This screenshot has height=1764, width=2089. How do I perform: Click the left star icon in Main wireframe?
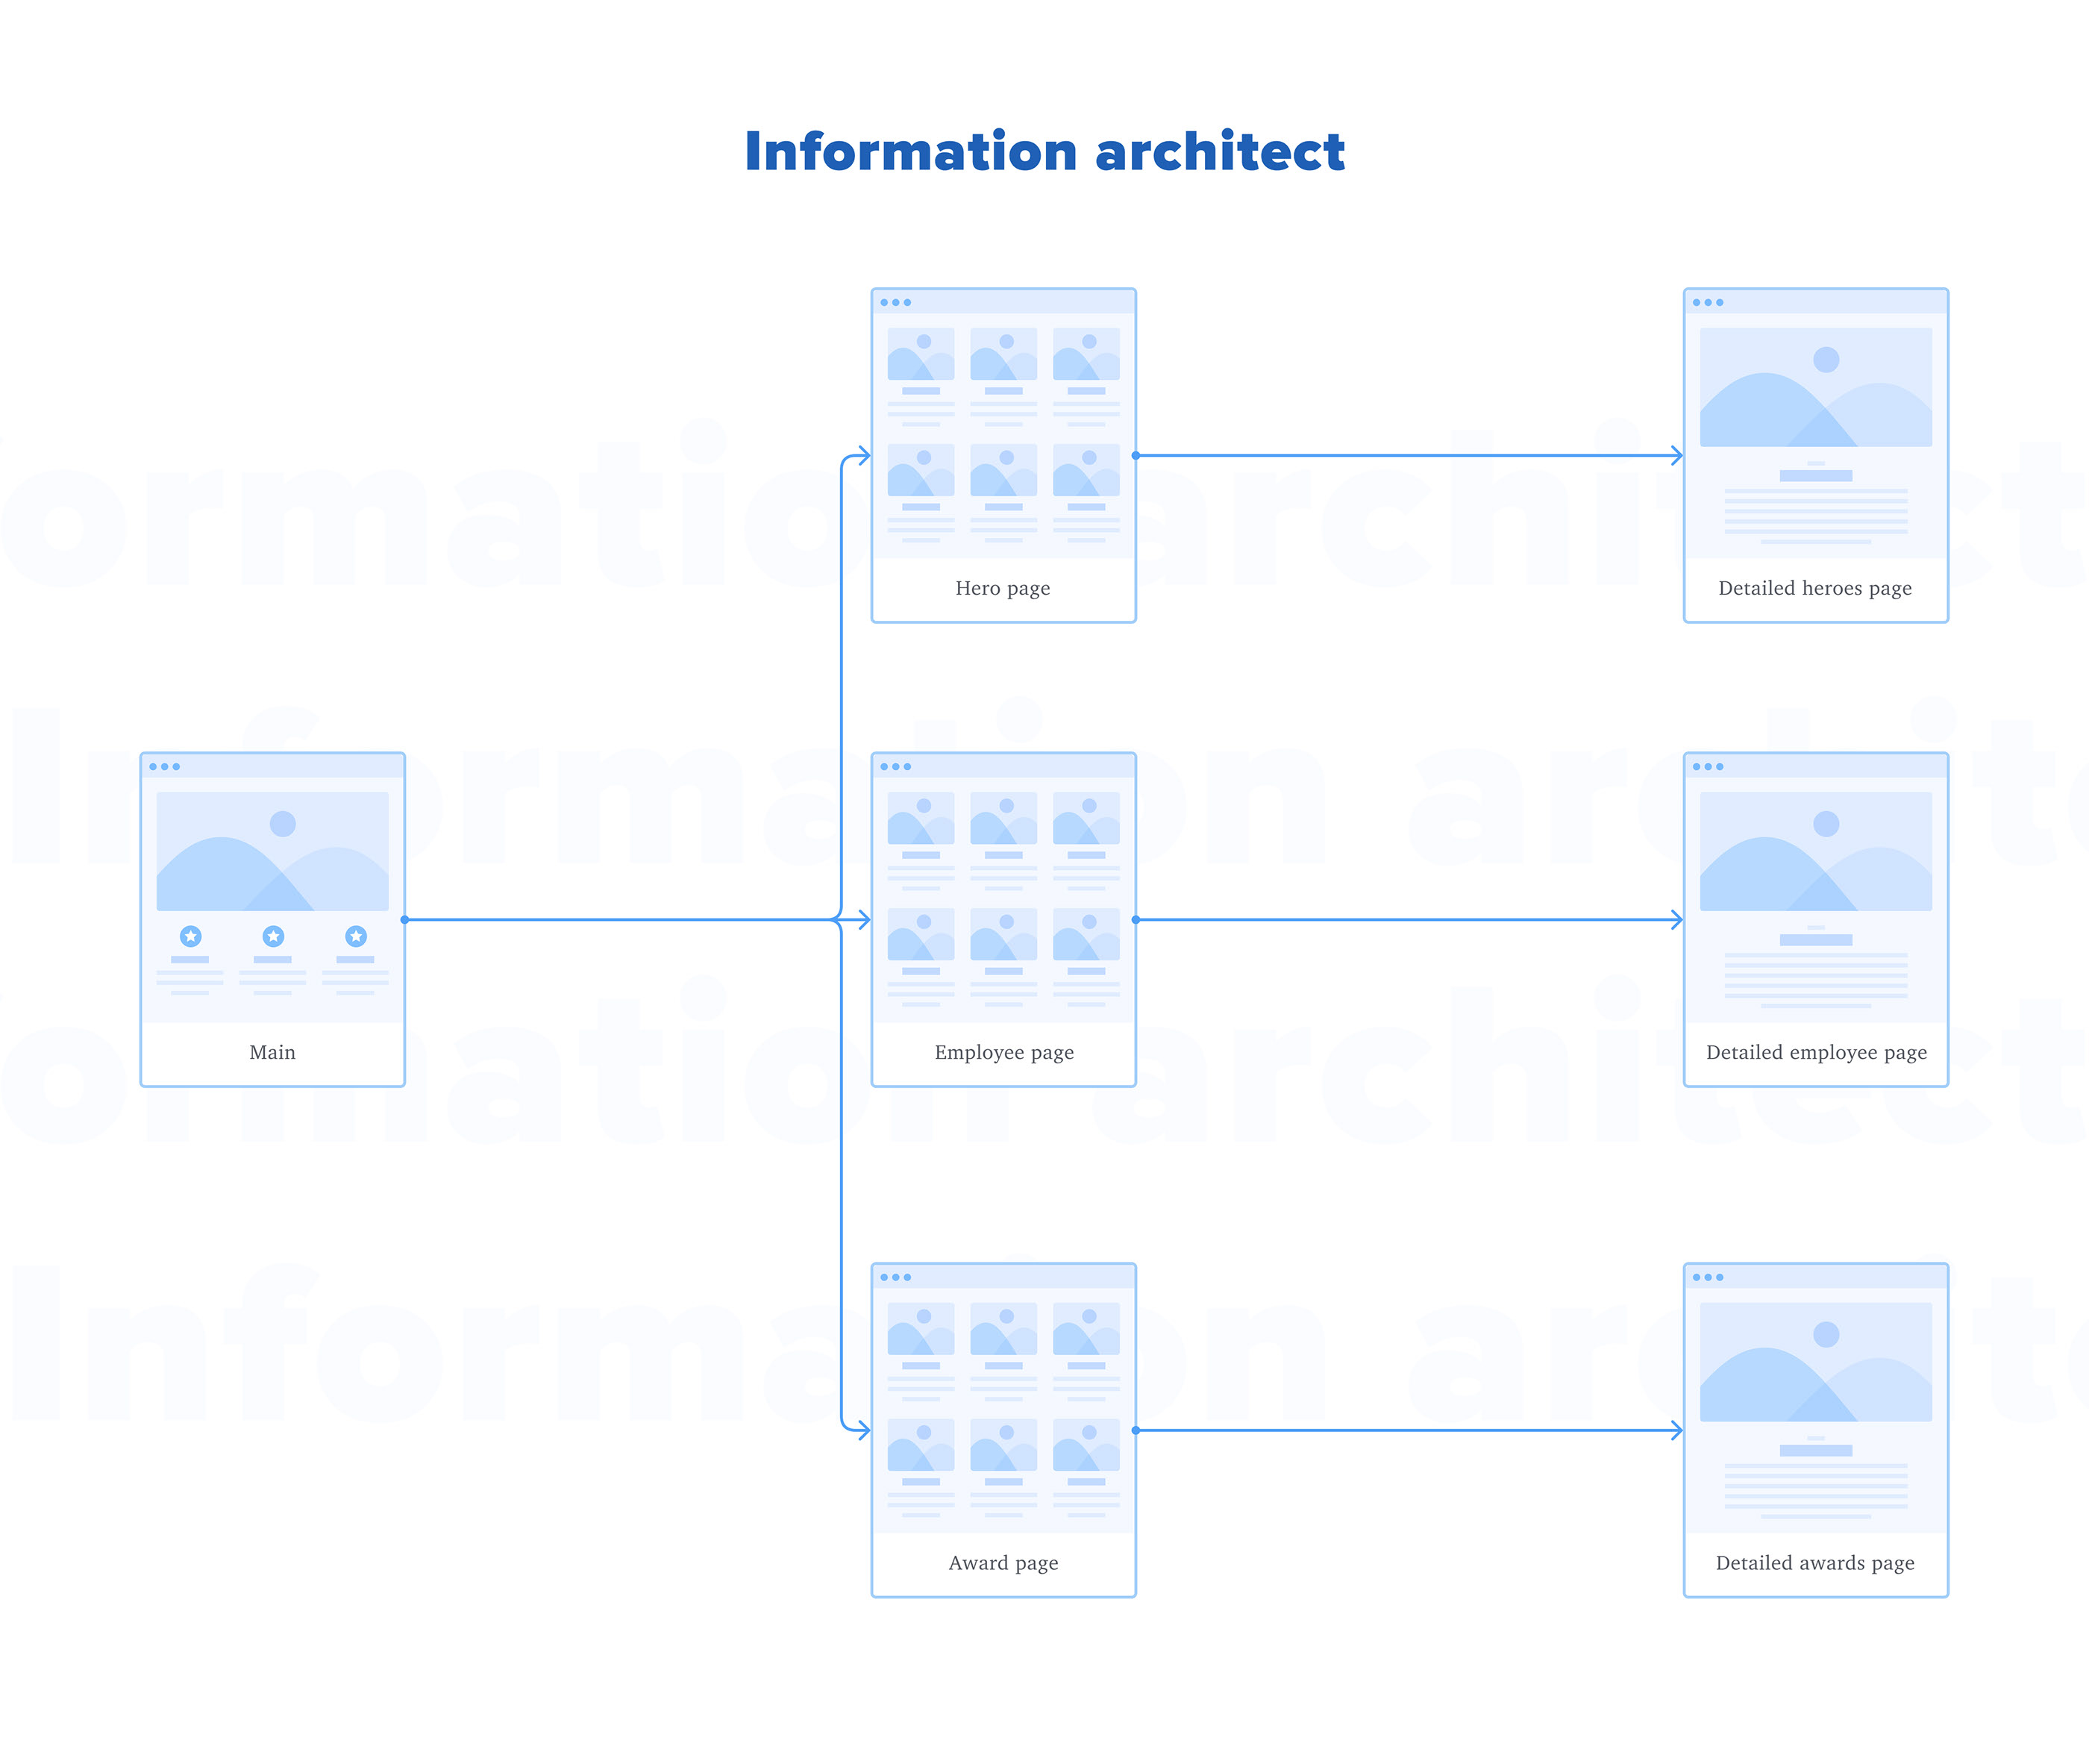[x=190, y=936]
